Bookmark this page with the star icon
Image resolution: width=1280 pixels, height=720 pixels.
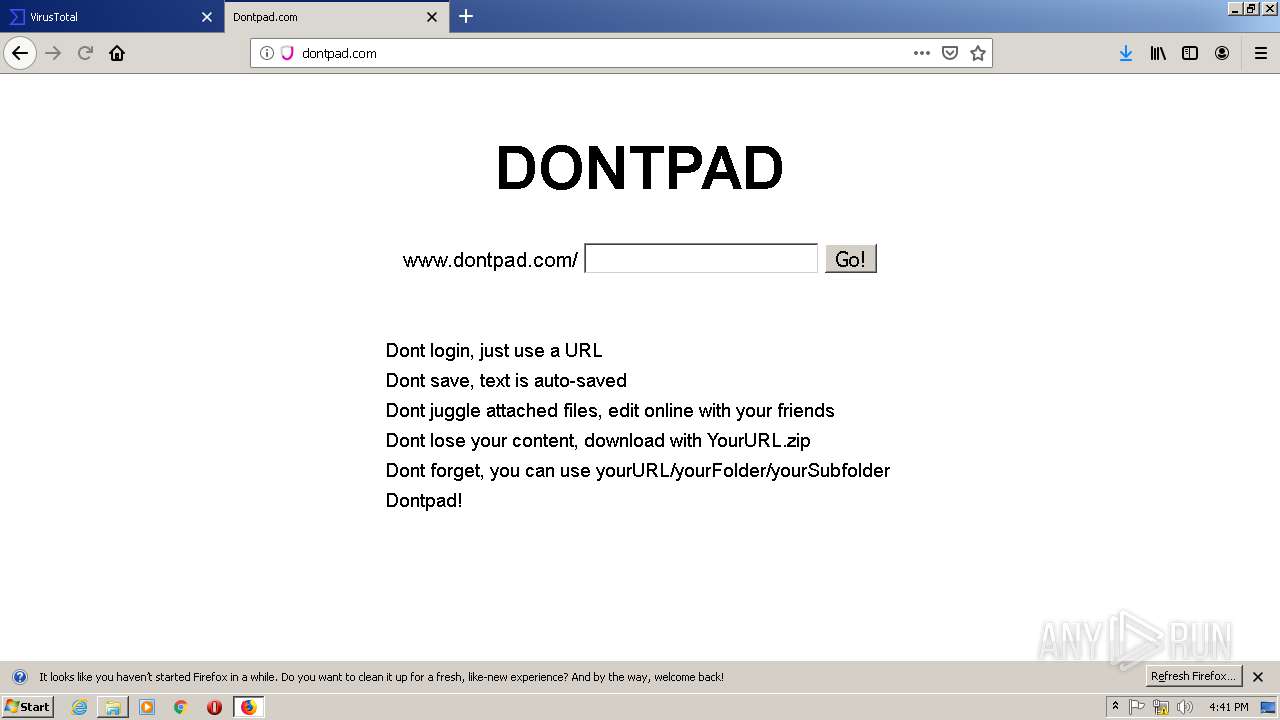tap(978, 53)
